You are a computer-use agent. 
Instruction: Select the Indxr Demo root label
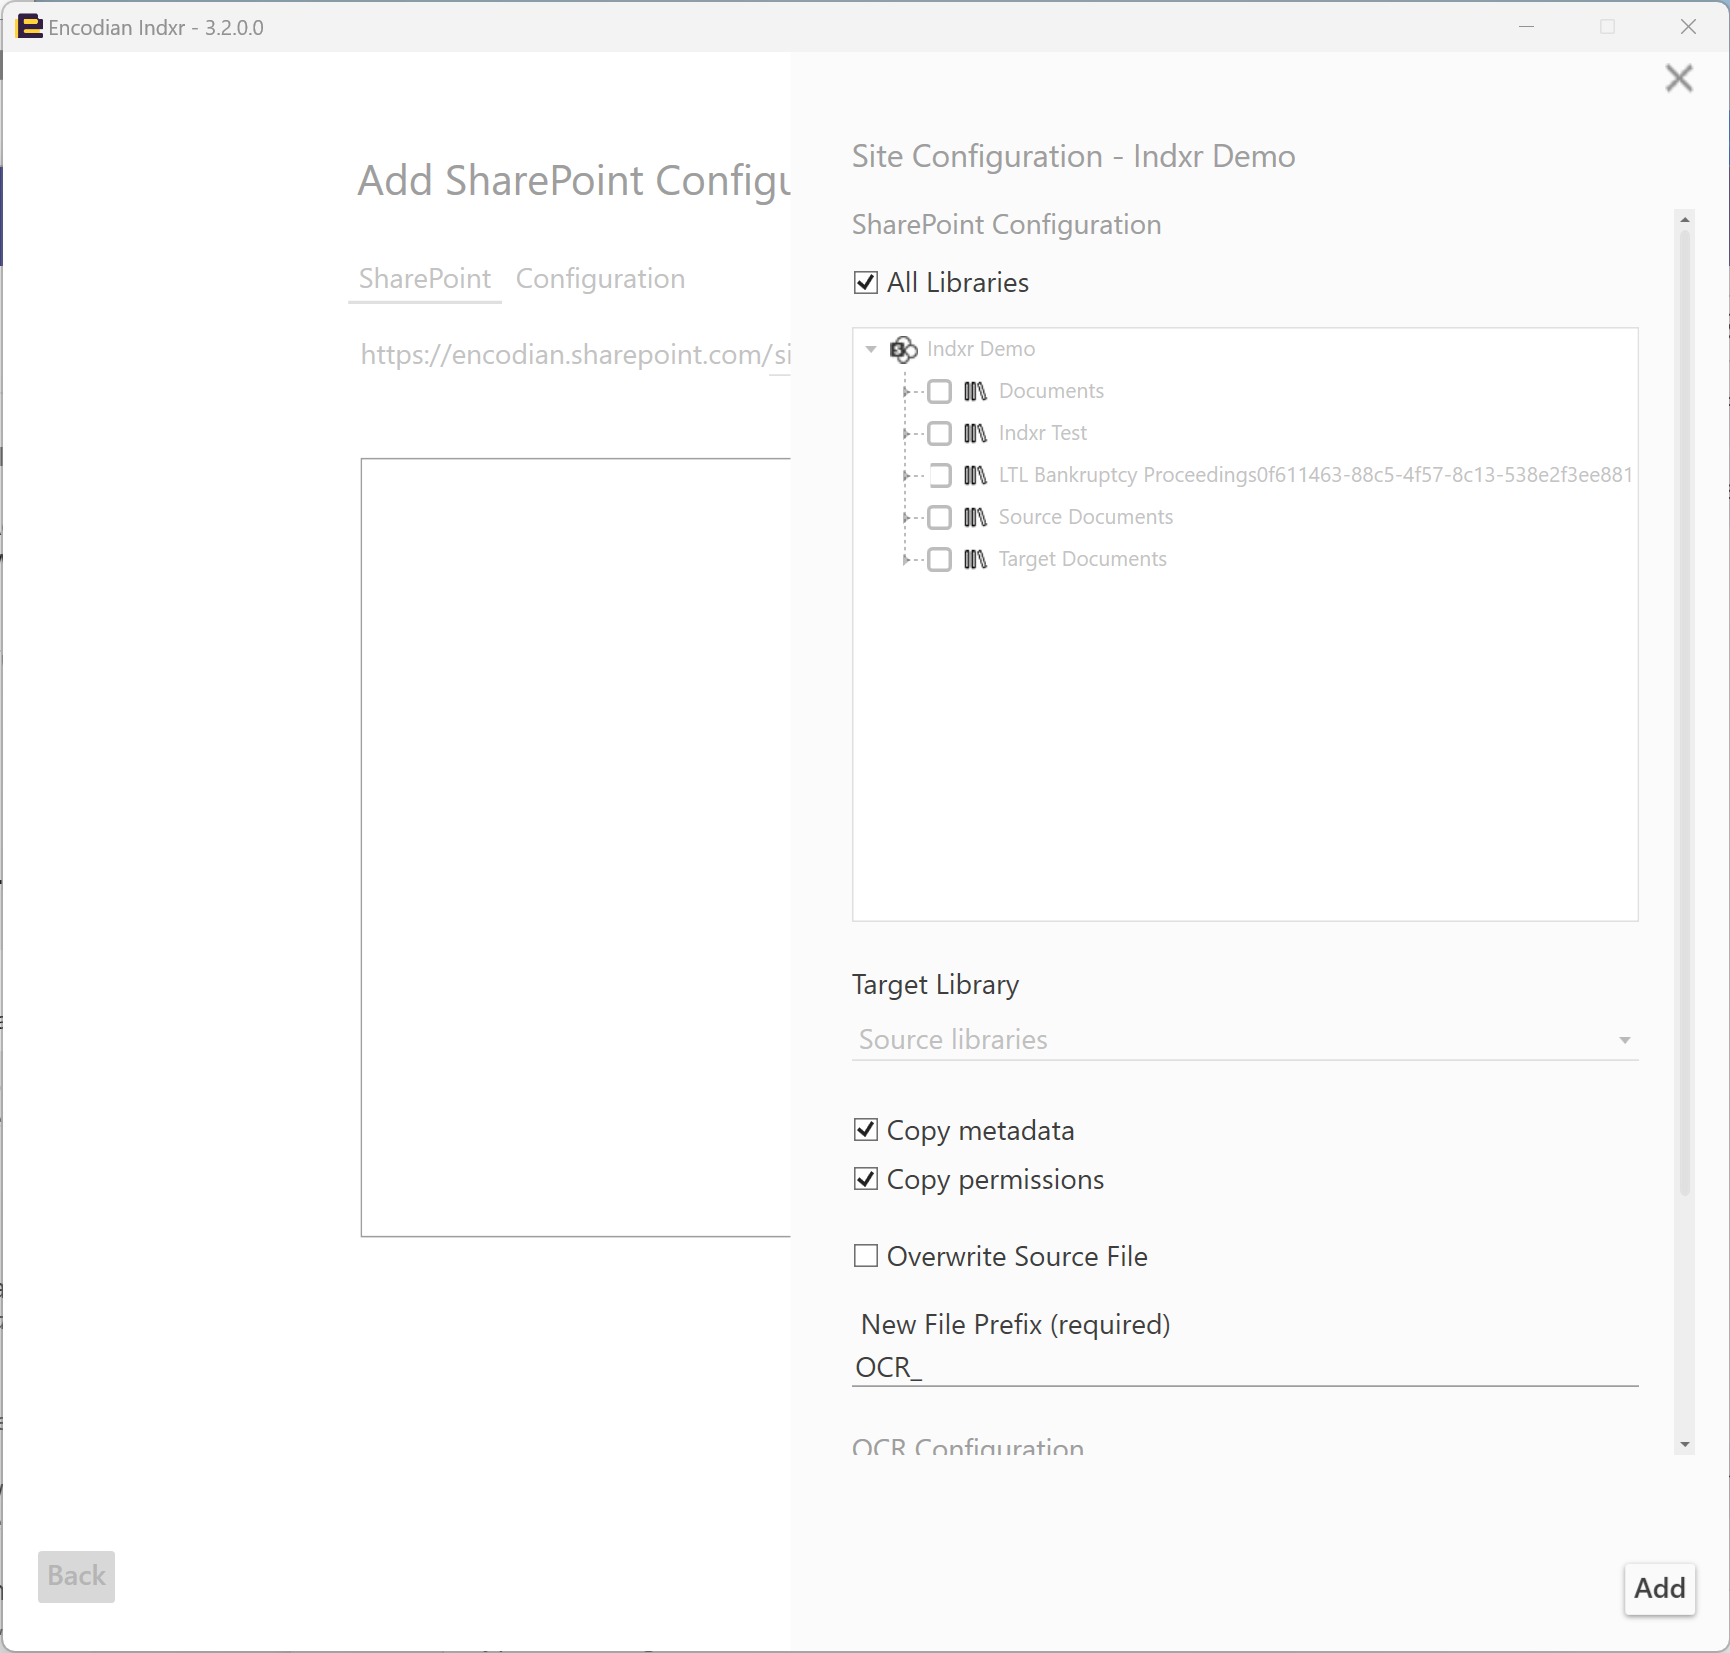pyautogui.click(x=981, y=349)
